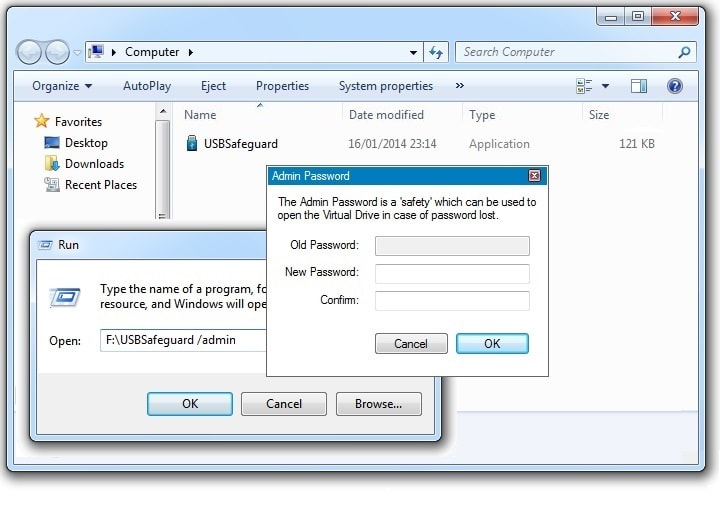Click the 121 KB size cell

(x=636, y=144)
